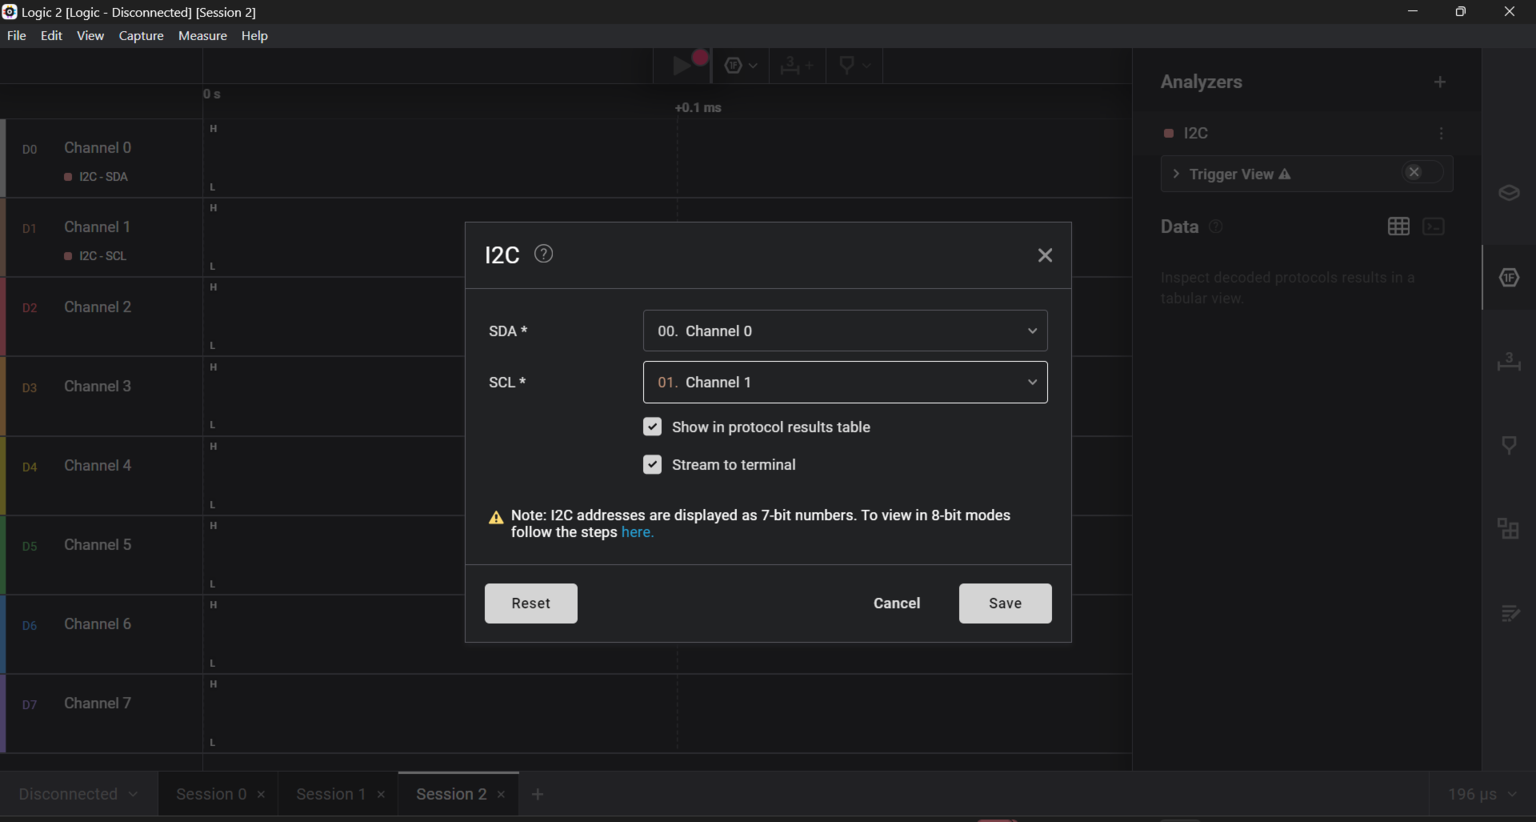Click the timing marker icon in top toolbar
The width and height of the screenshot is (1536, 822).
847,65
